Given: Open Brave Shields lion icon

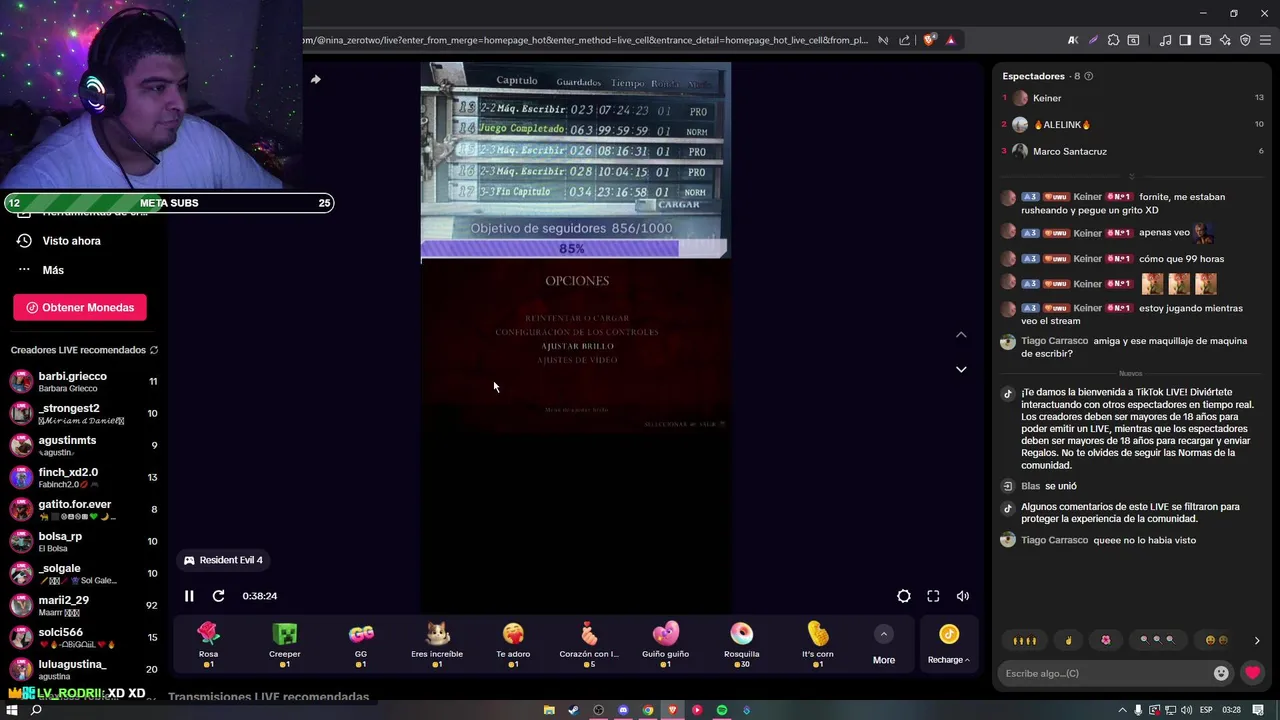Looking at the screenshot, I should click(x=930, y=40).
